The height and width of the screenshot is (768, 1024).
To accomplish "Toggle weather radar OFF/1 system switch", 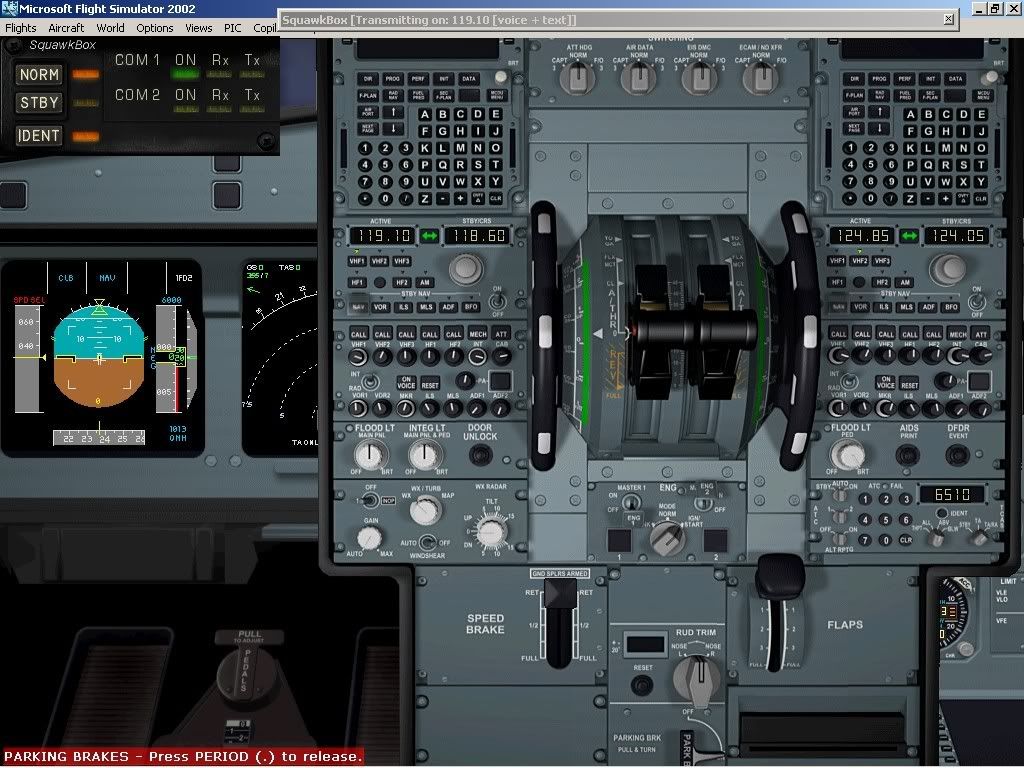I will (x=369, y=500).
